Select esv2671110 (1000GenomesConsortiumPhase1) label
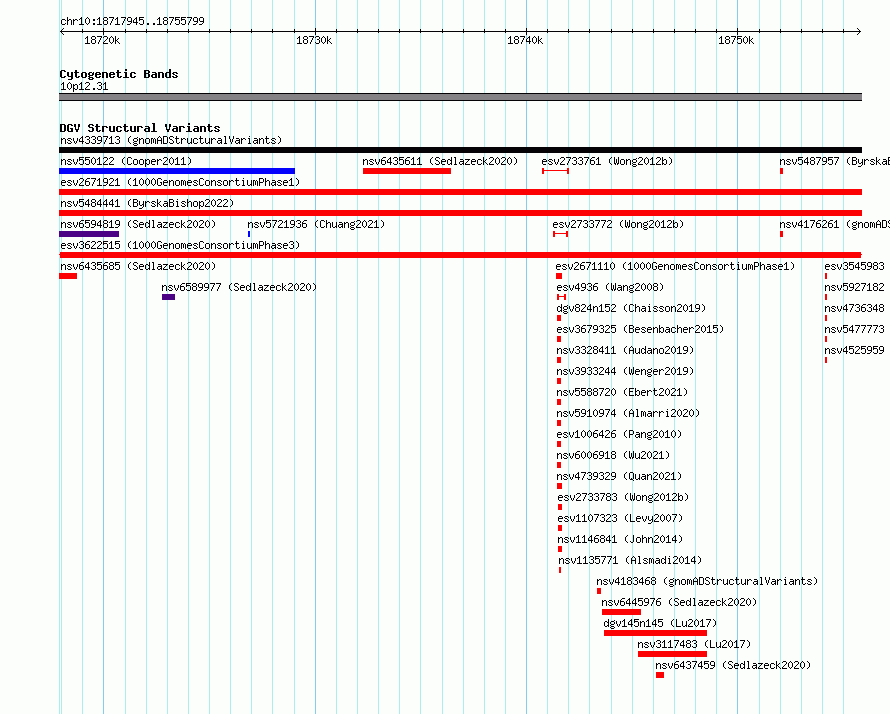The width and height of the screenshot is (890, 714). tap(675, 266)
